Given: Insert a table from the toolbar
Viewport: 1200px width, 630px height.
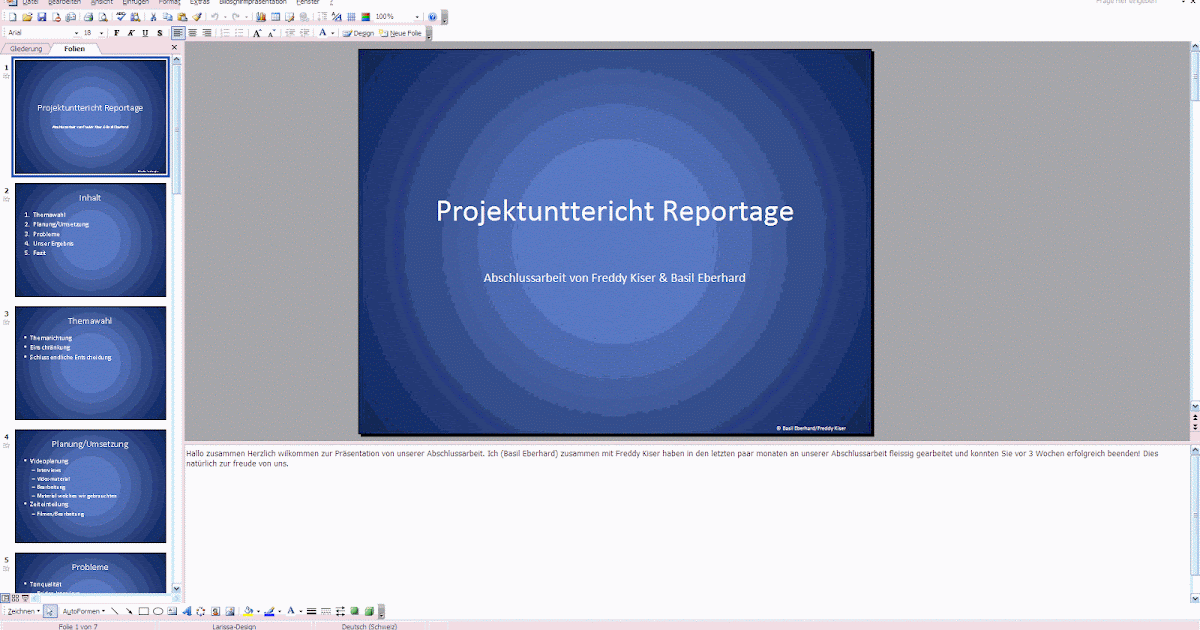Looking at the screenshot, I should [276, 17].
